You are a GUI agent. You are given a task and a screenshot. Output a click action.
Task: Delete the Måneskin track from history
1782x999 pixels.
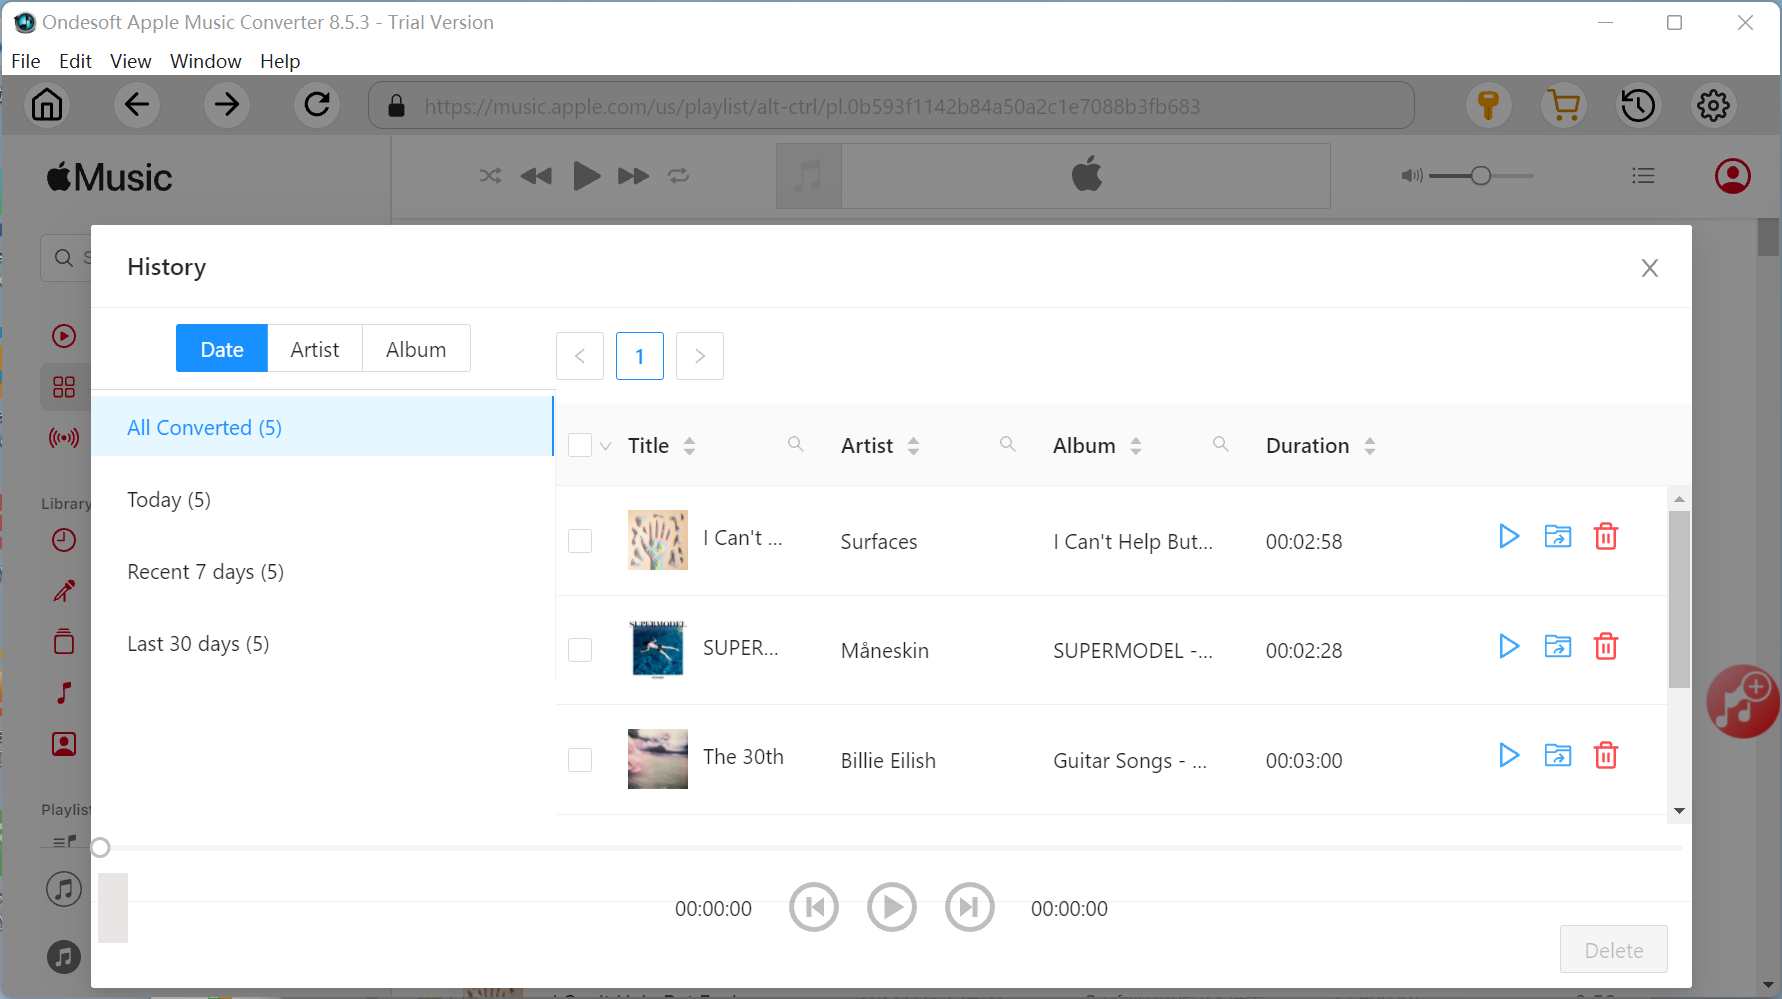coord(1606,647)
